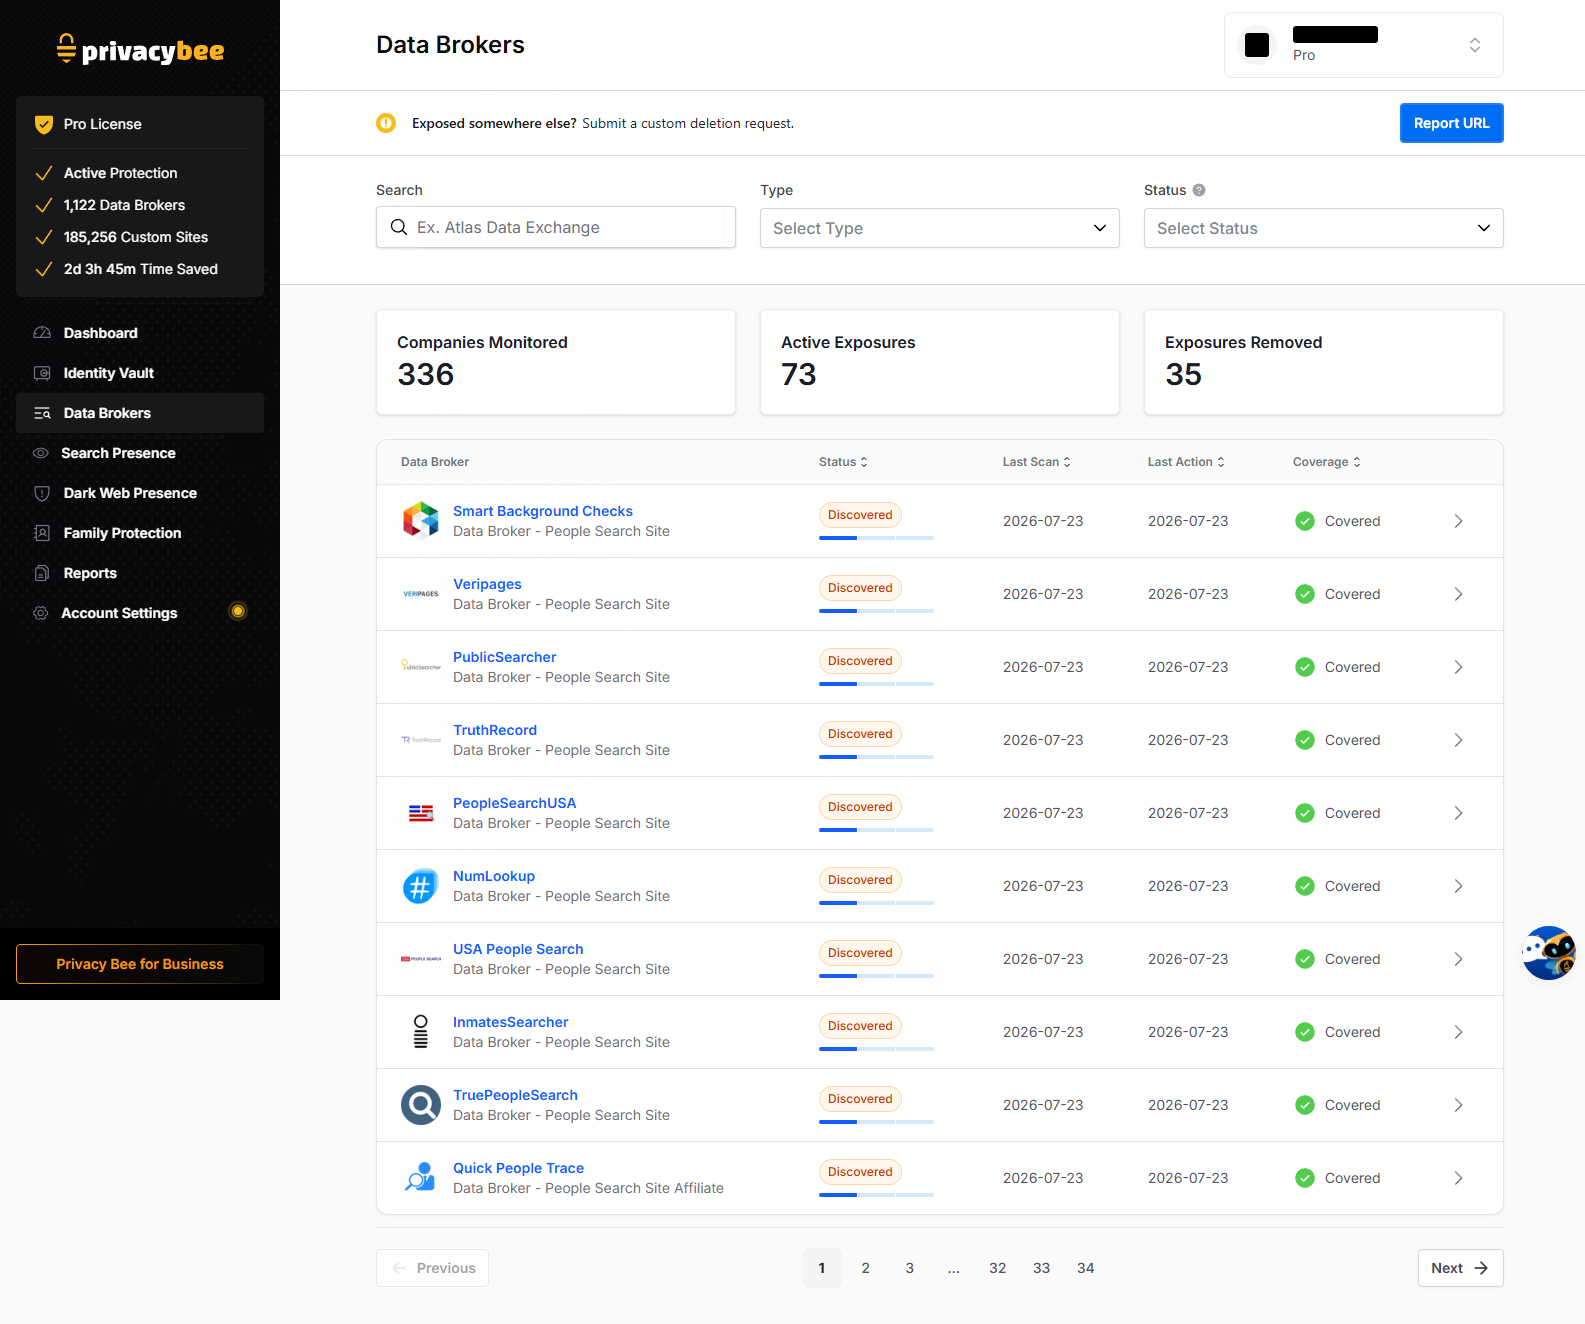Open the Family Protection menu item

click(x=140, y=533)
